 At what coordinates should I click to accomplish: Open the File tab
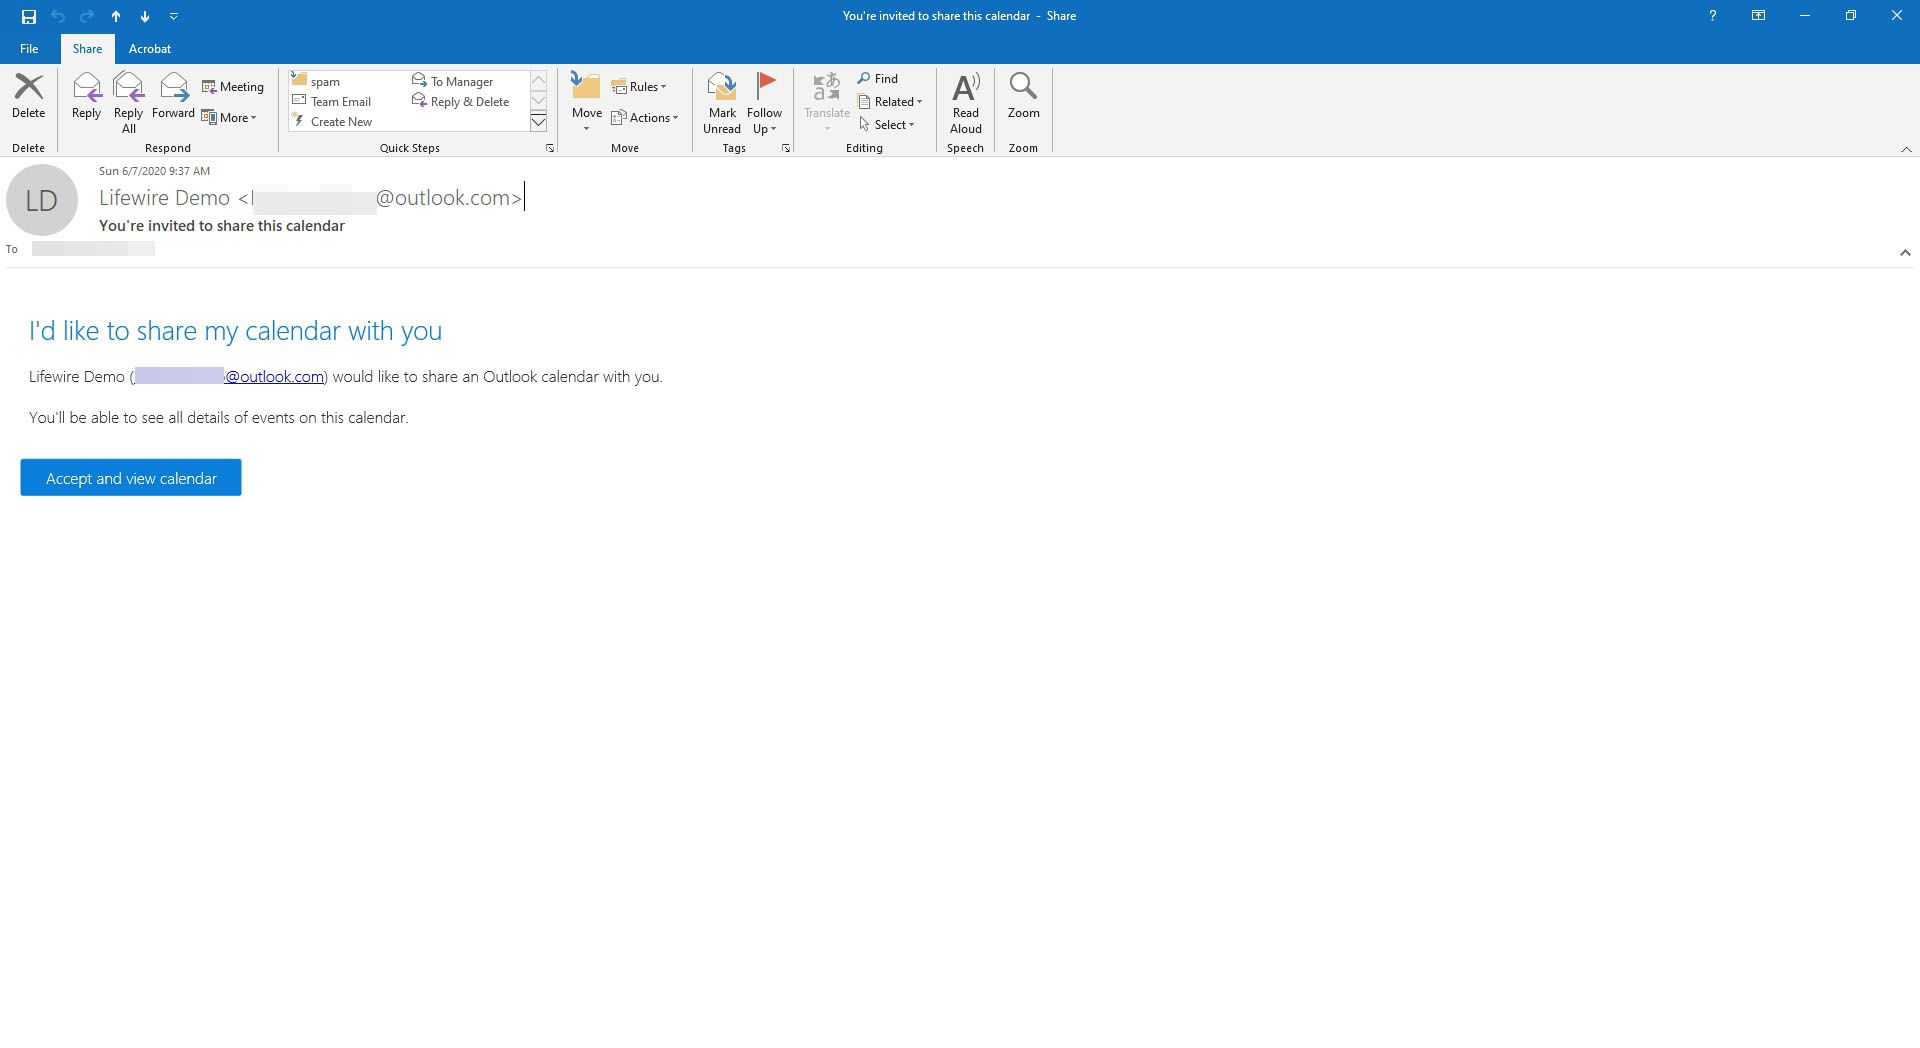(29, 49)
